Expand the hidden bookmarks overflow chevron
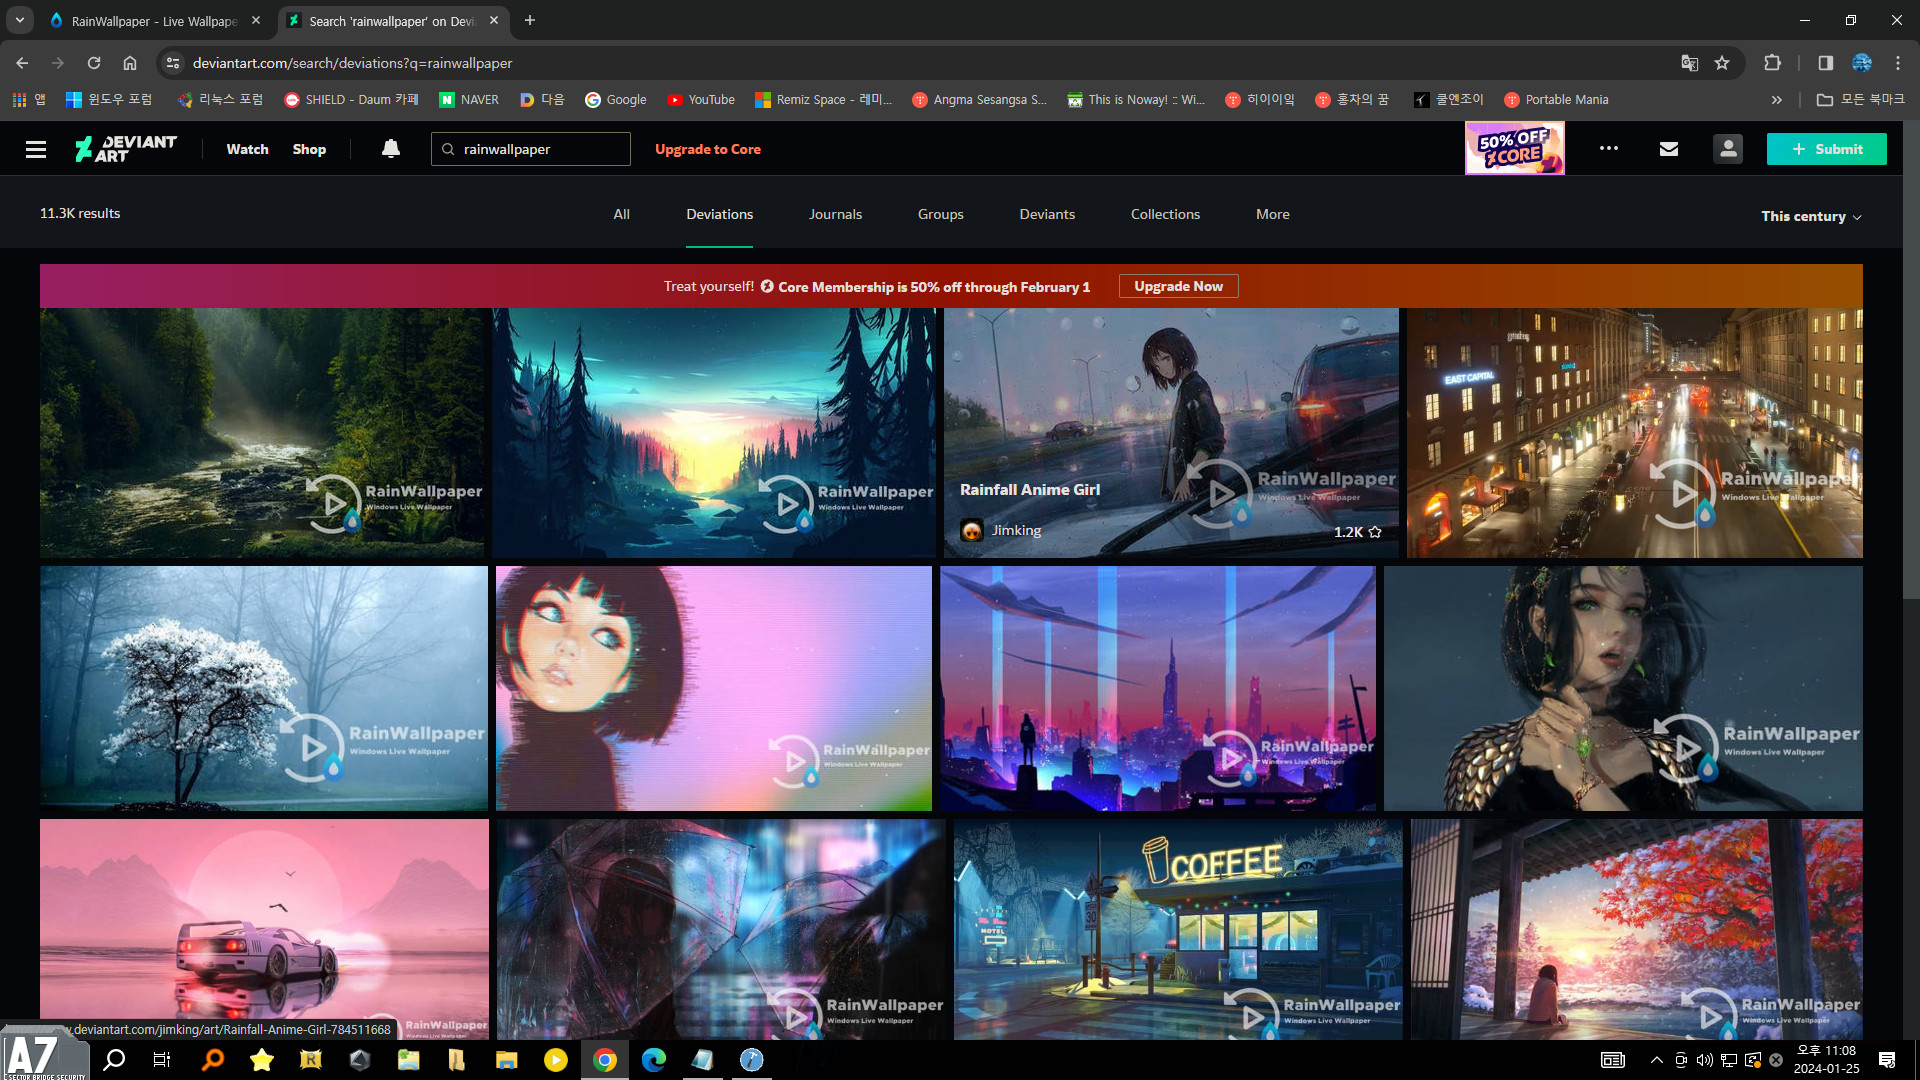Image resolution: width=1920 pixels, height=1080 pixels. point(1777,100)
